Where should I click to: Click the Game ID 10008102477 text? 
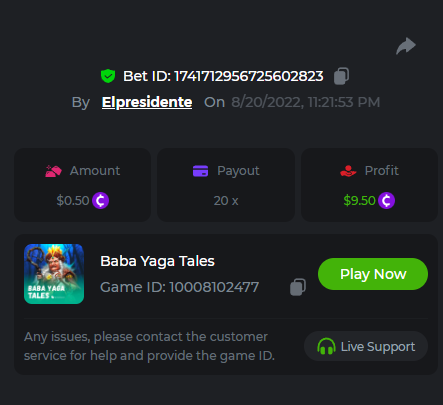tap(180, 287)
